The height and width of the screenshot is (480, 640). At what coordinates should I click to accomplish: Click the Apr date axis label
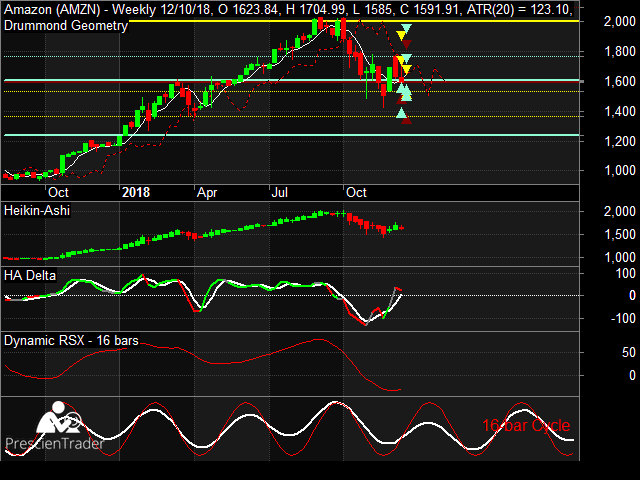click(x=207, y=192)
